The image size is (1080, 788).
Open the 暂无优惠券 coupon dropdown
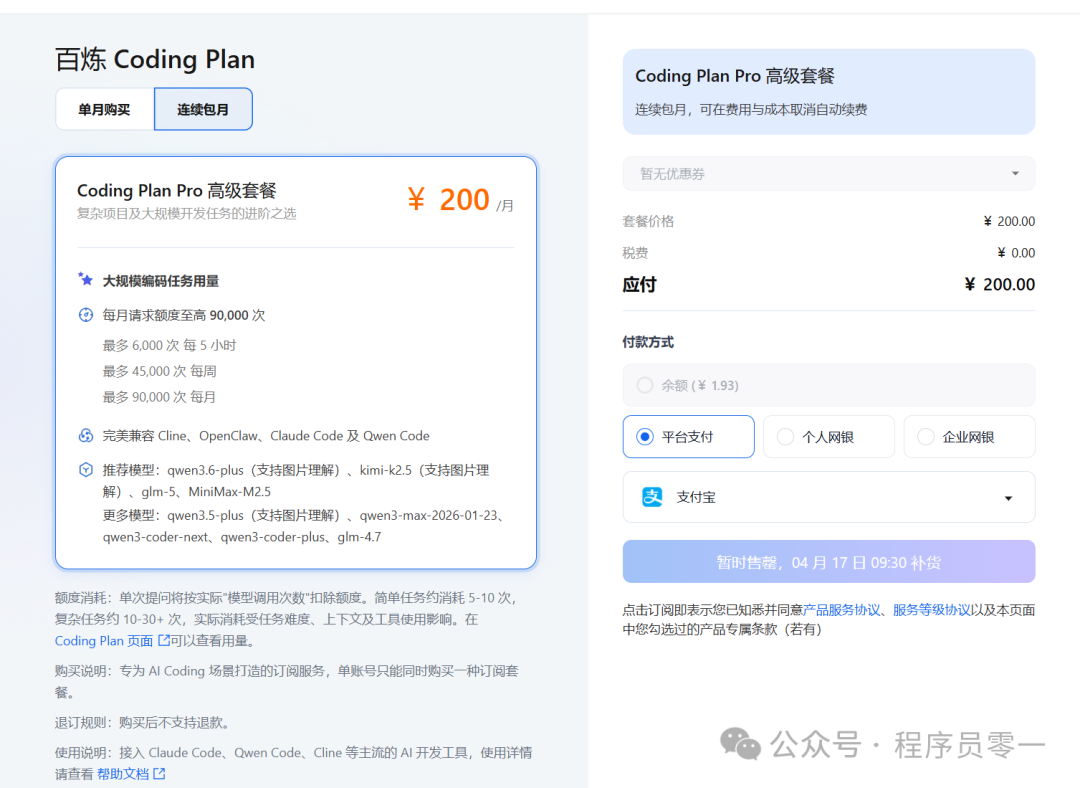[829, 174]
